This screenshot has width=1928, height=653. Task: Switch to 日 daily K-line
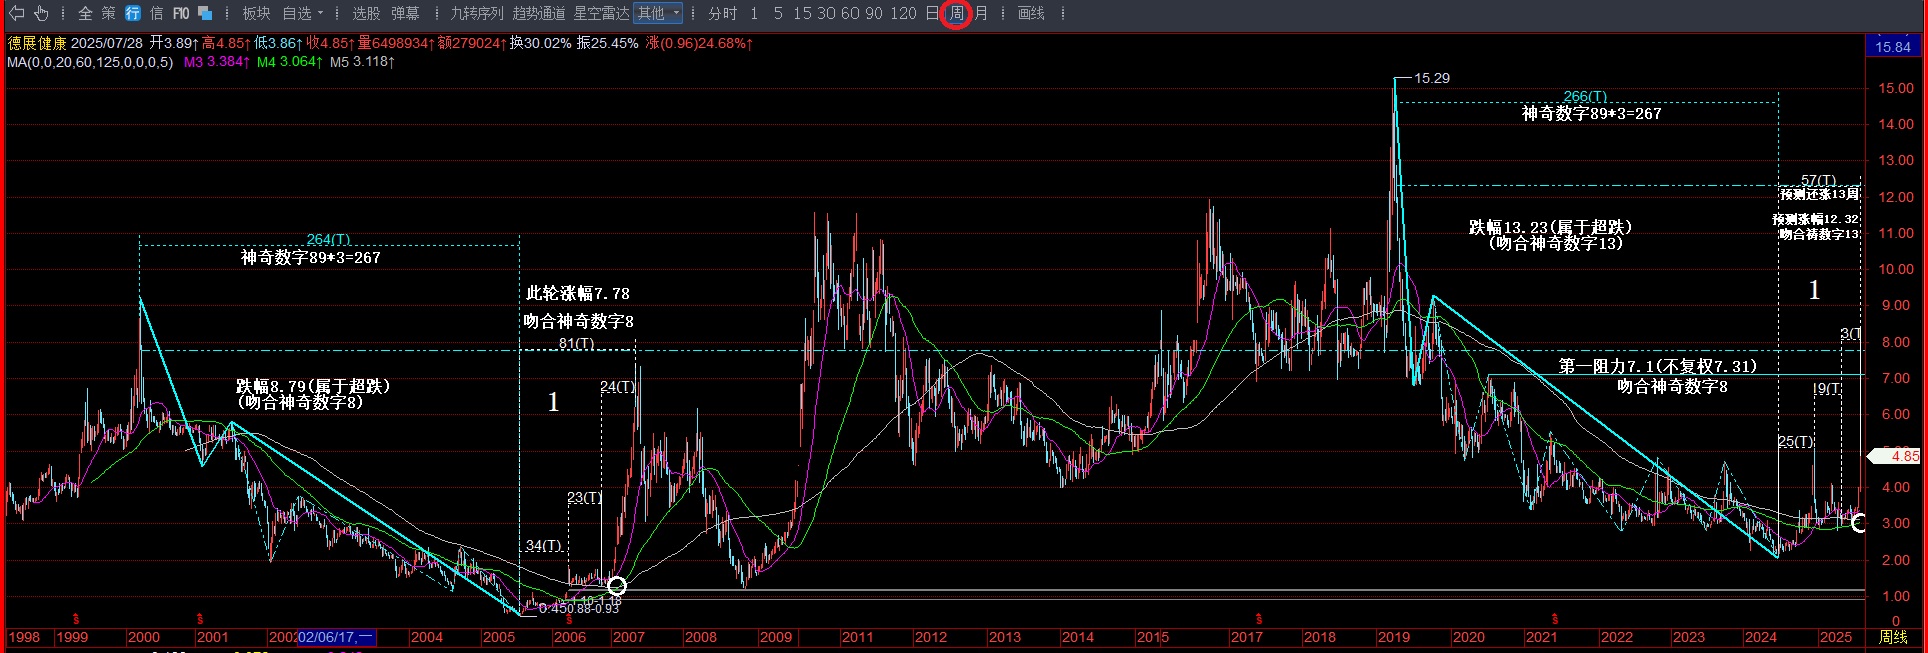tap(932, 13)
